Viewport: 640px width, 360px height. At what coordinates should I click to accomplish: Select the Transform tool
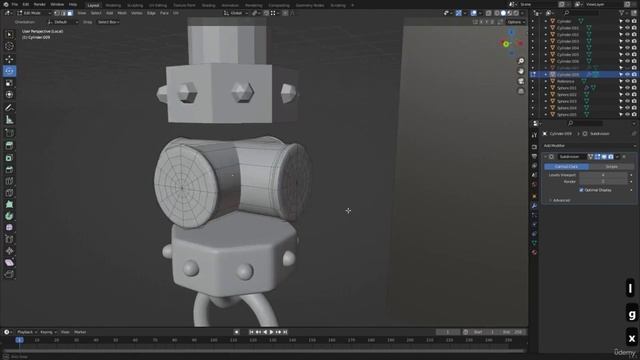click(x=9, y=95)
